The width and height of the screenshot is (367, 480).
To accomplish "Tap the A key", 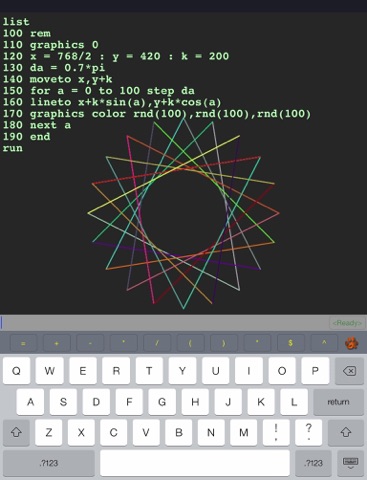I will click(30, 402).
